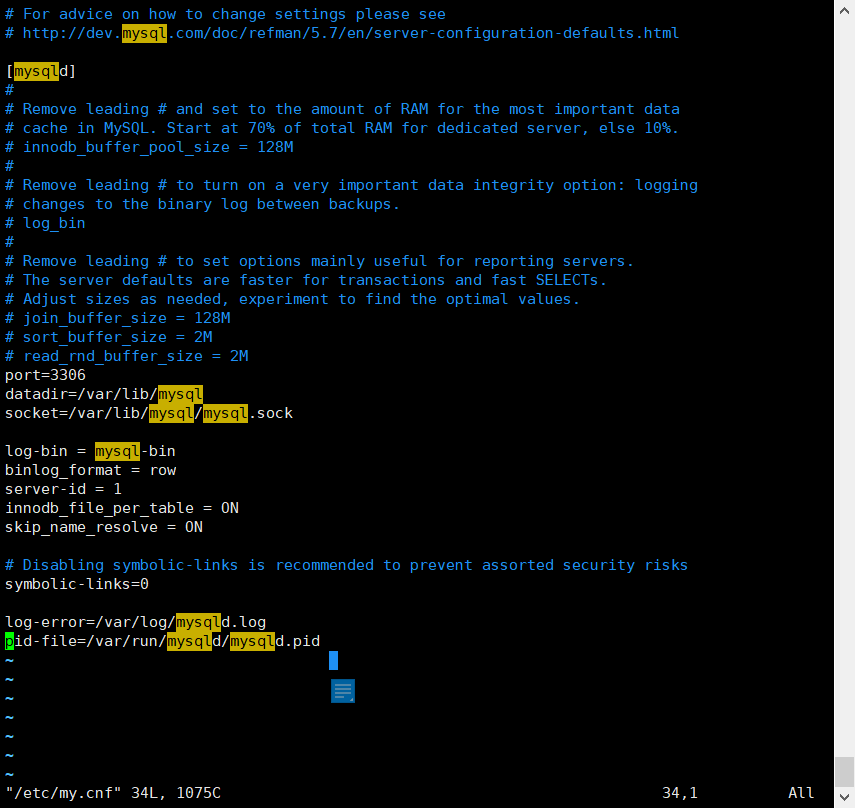This screenshot has height=808, width=855.
Task: Click the highlighted mysqld in pid-file path
Action: coord(189,640)
